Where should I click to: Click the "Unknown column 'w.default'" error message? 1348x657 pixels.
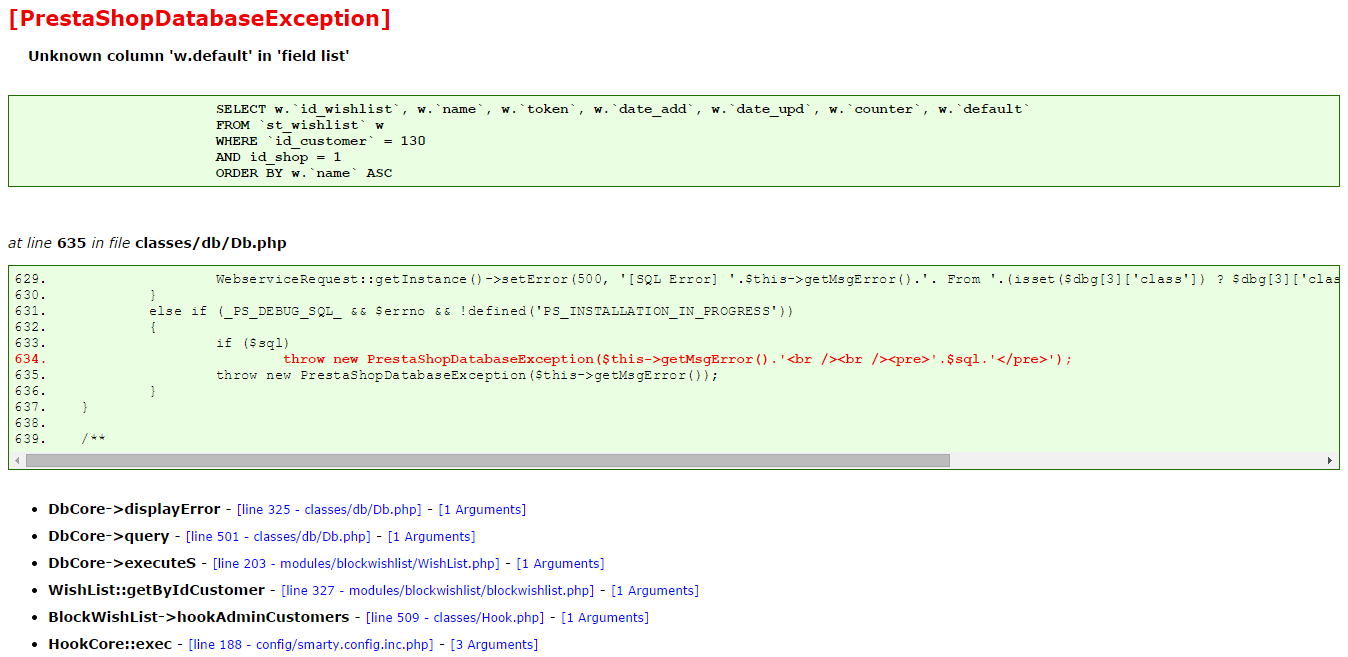coord(189,56)
